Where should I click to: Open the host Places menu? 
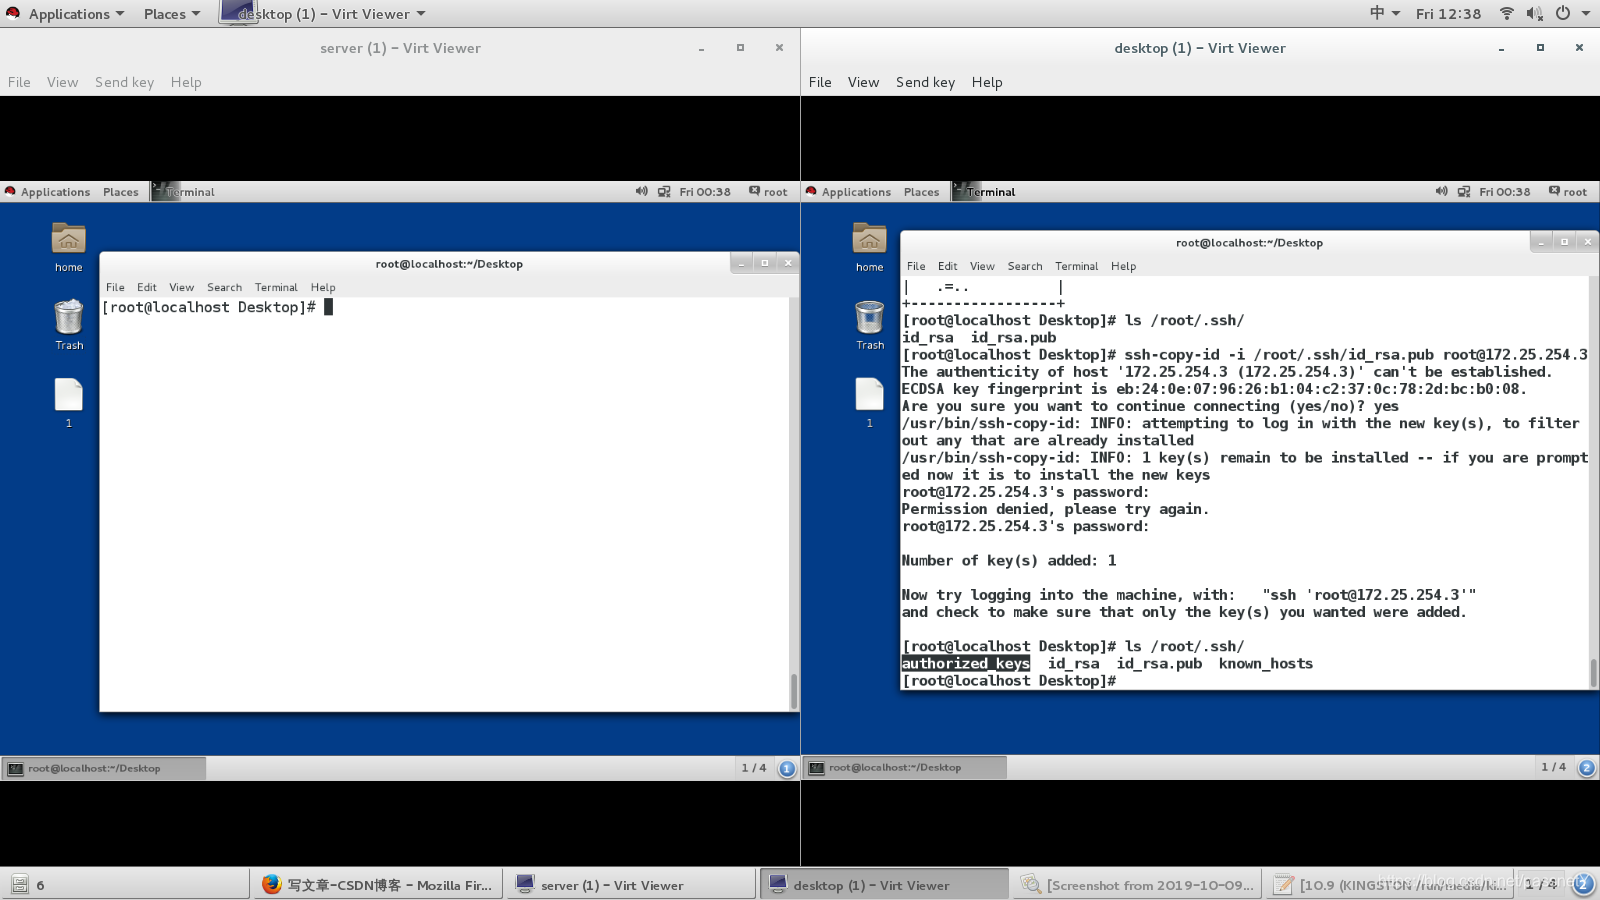click(x=171, y=14)
